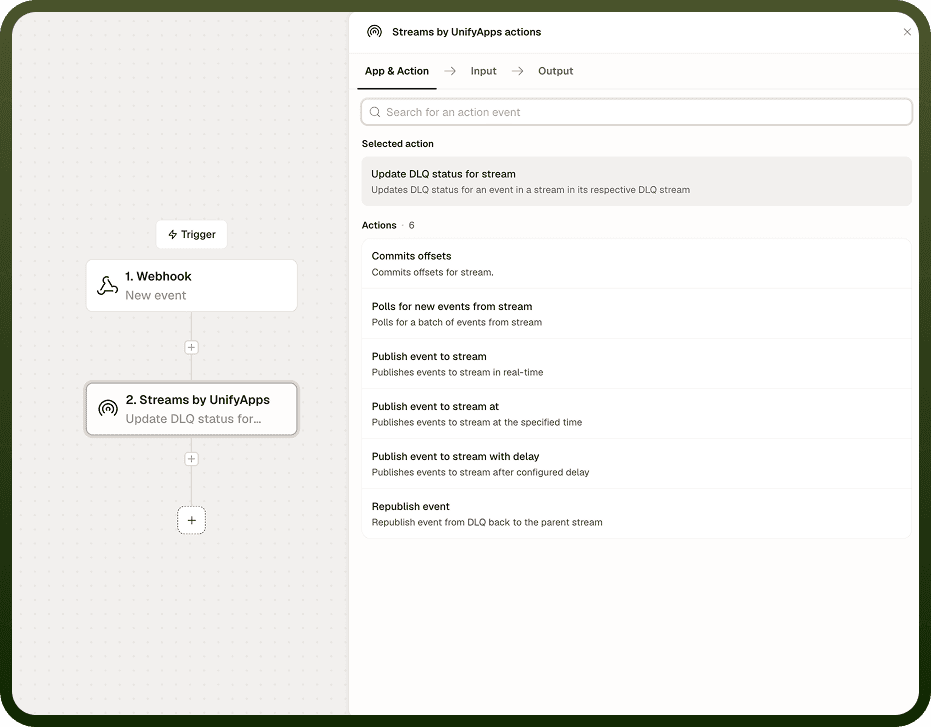Click the Streams by UnifyApps node icon
The height and width of the screenshot is (727, 931).
click(x=108, y=409)
